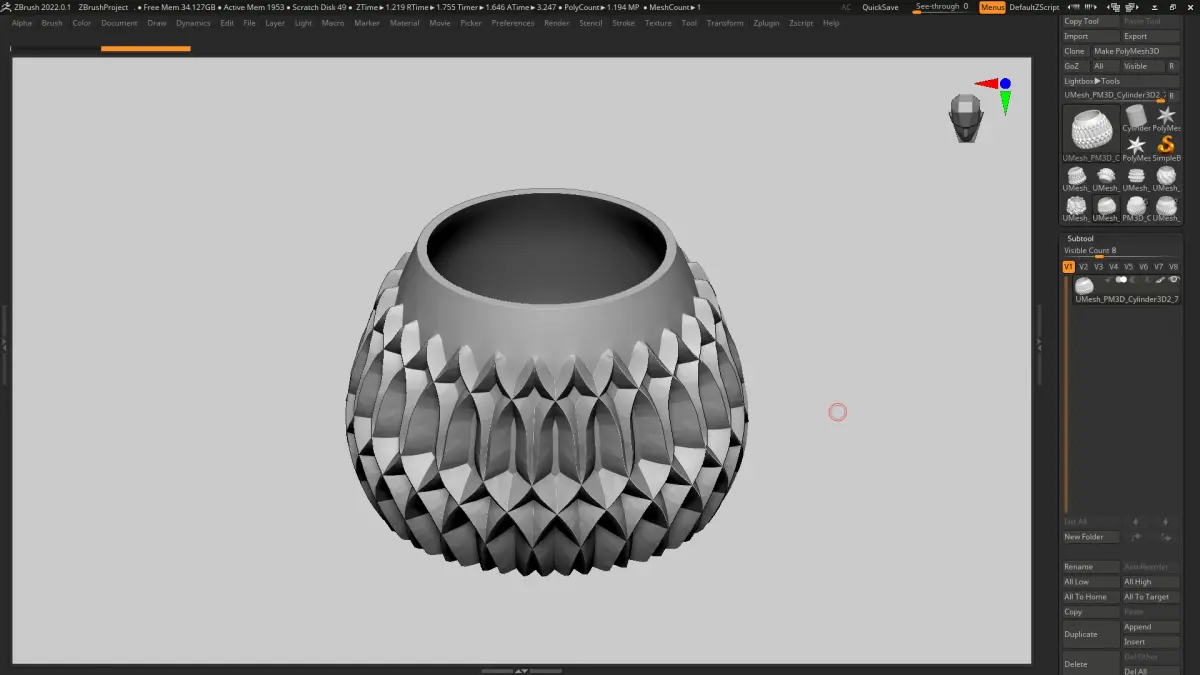Collapse the Subtool palette header
The image size is (1200, 675).
click(x=1080, y=239)
